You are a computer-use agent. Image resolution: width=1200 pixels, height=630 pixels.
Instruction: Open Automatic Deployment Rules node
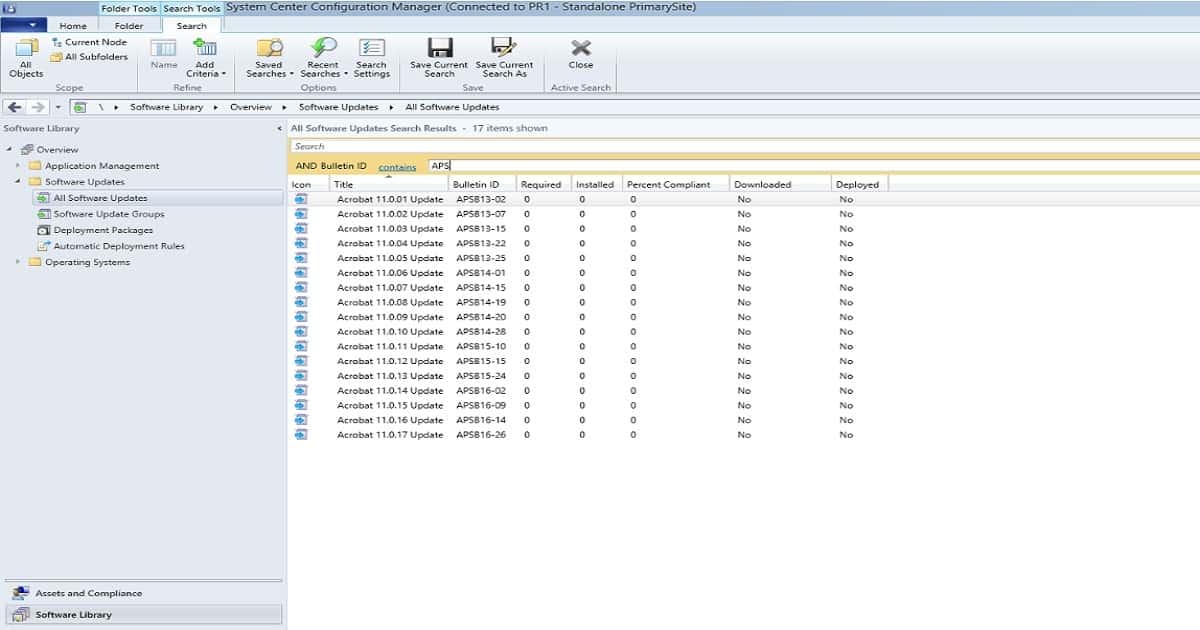pyautogui.click(x=119, y=246)
